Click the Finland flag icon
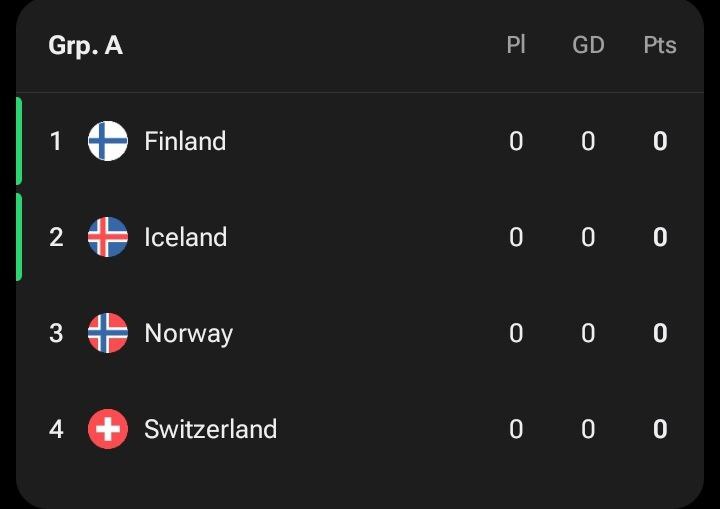The height and width of the screenshot is (509, 720). [x=108, y=141]
